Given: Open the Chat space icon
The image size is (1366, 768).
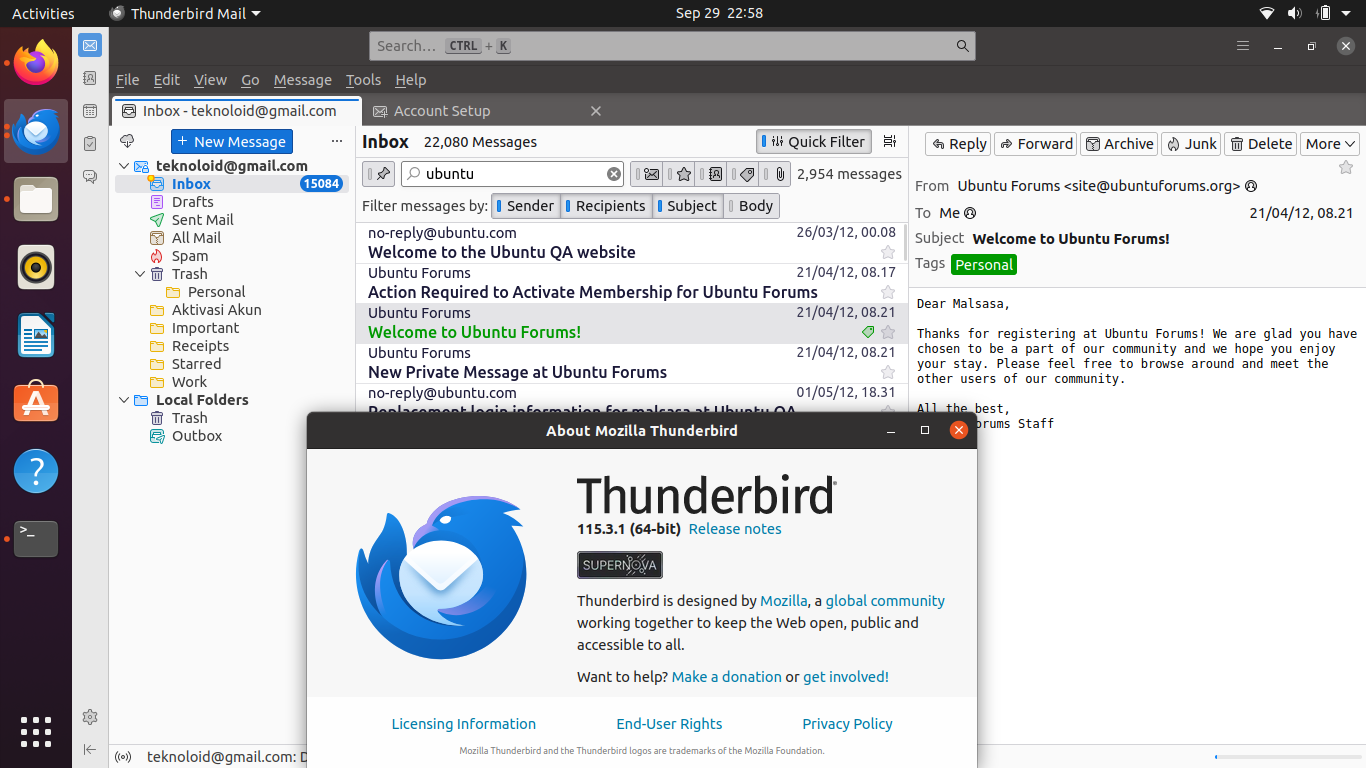Looking at the screenshot, I should [90, 177].
